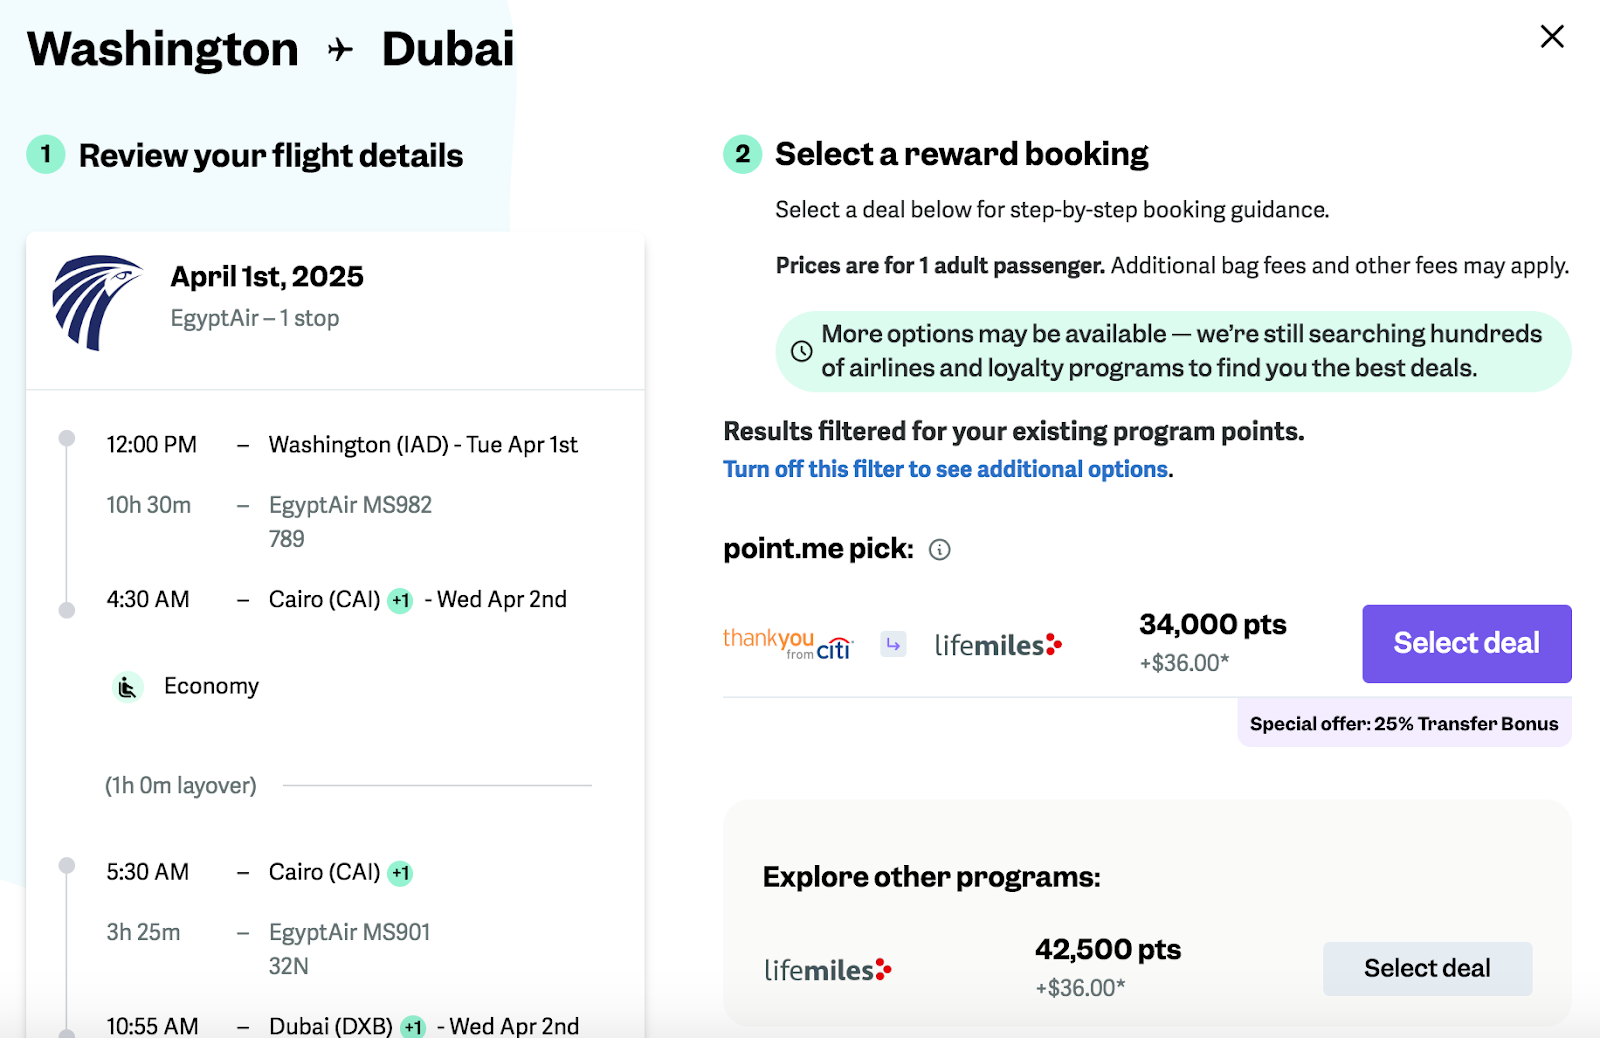The image size is (1600, 1038).
Task: Click the Review your flight details heading
Action: [271, 156]
